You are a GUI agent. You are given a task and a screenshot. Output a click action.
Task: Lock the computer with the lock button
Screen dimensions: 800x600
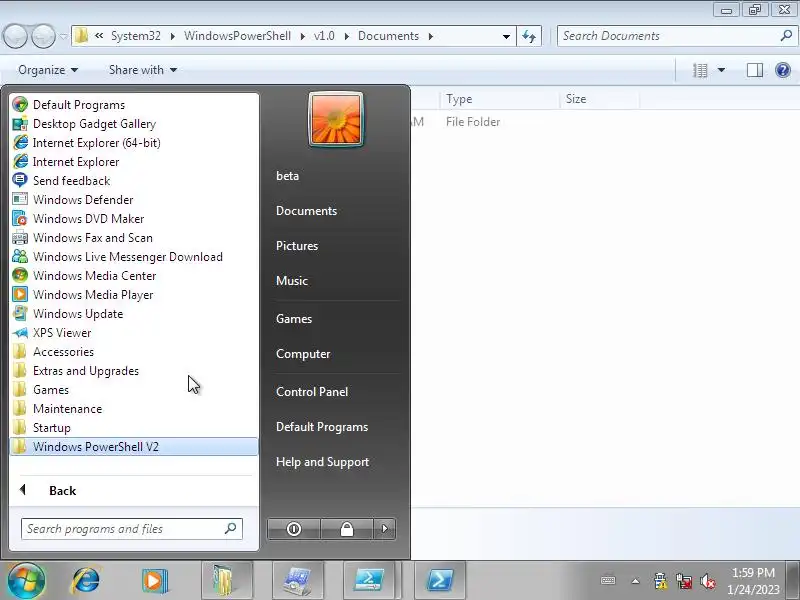[347, 529]
